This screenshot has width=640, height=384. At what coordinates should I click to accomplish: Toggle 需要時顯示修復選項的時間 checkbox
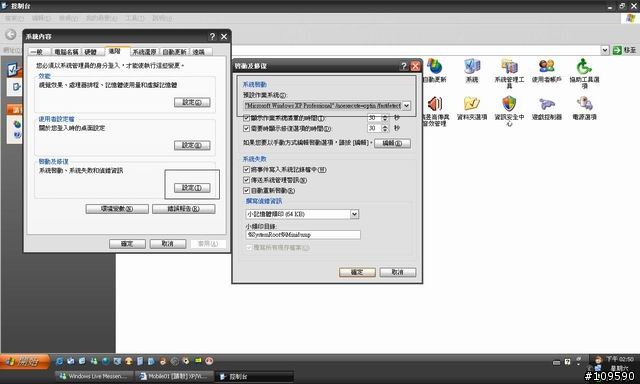[246, 129]
